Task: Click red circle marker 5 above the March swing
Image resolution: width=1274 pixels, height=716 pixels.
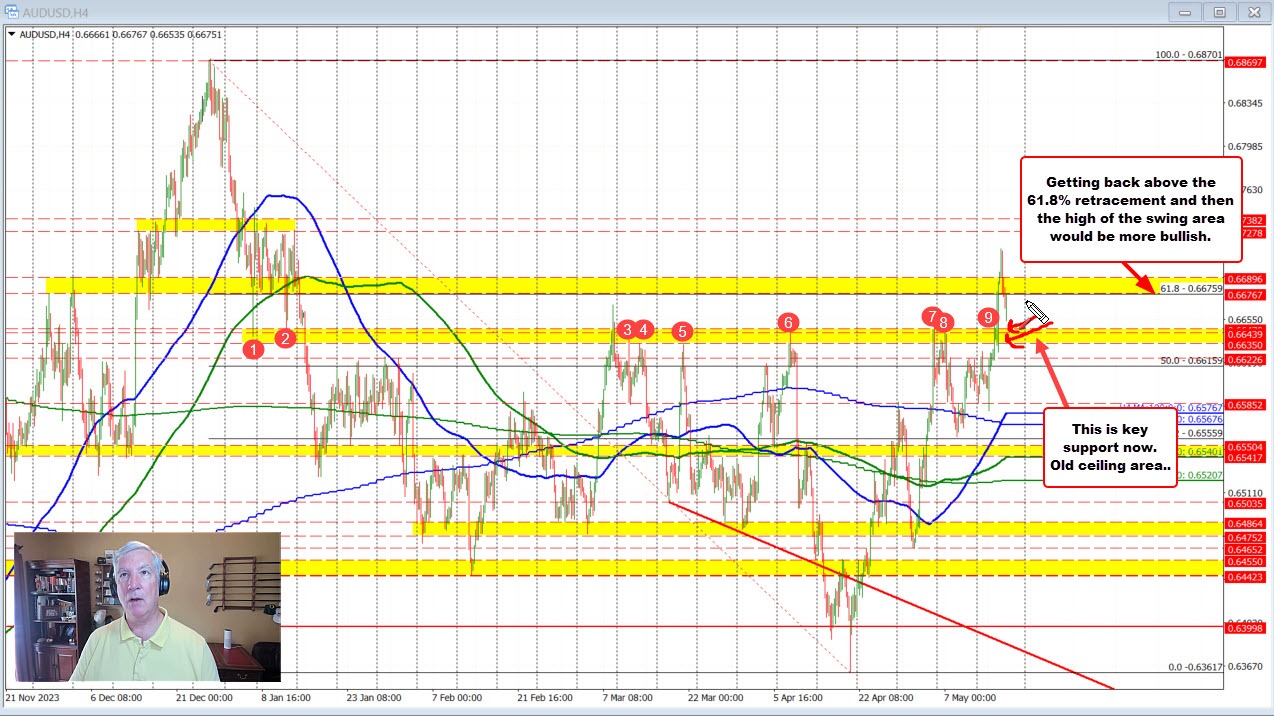Action: pyautogui.click(x=681, y=331)
